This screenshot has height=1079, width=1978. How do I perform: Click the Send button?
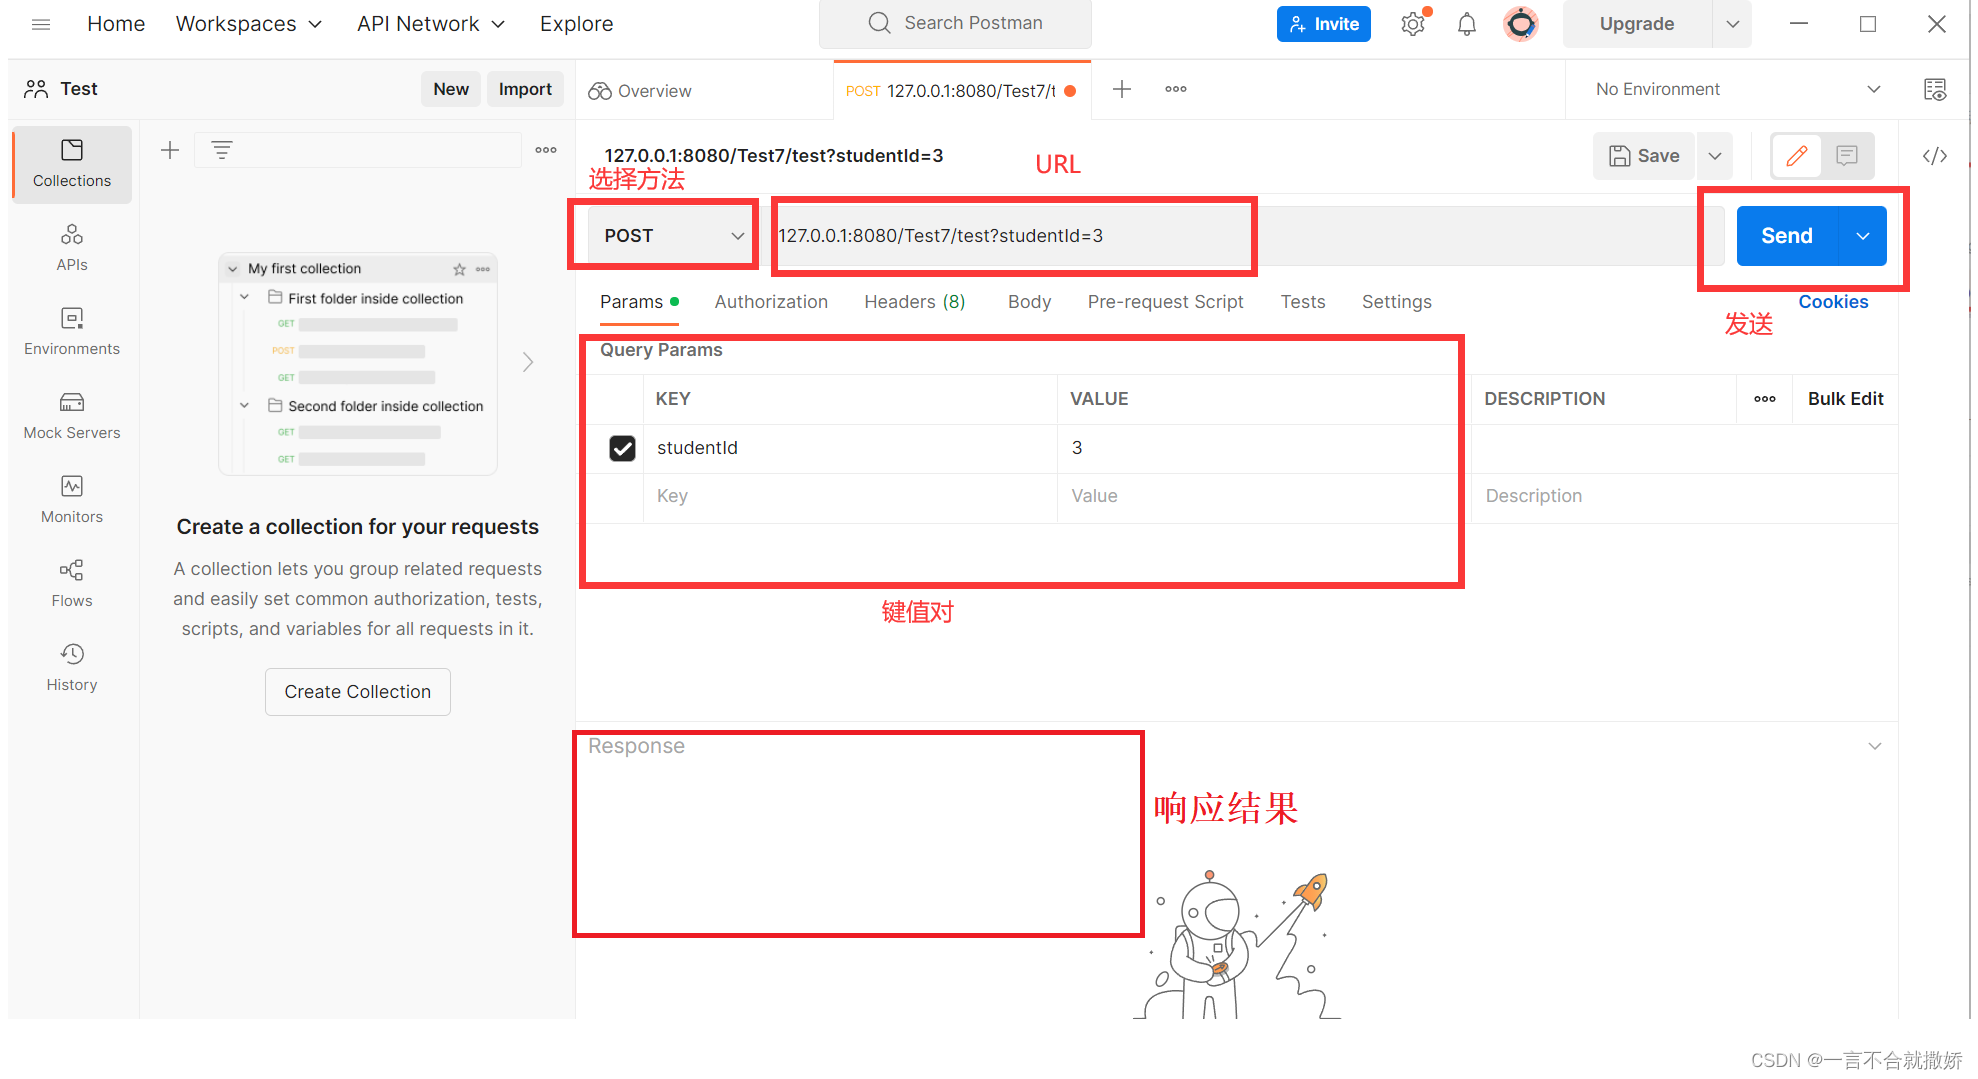(1787, 236)
